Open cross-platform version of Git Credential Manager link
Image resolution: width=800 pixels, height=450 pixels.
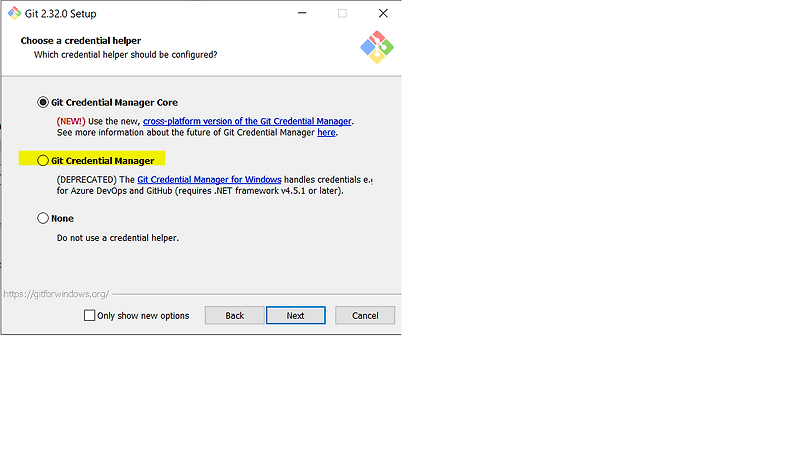point(247,121)
